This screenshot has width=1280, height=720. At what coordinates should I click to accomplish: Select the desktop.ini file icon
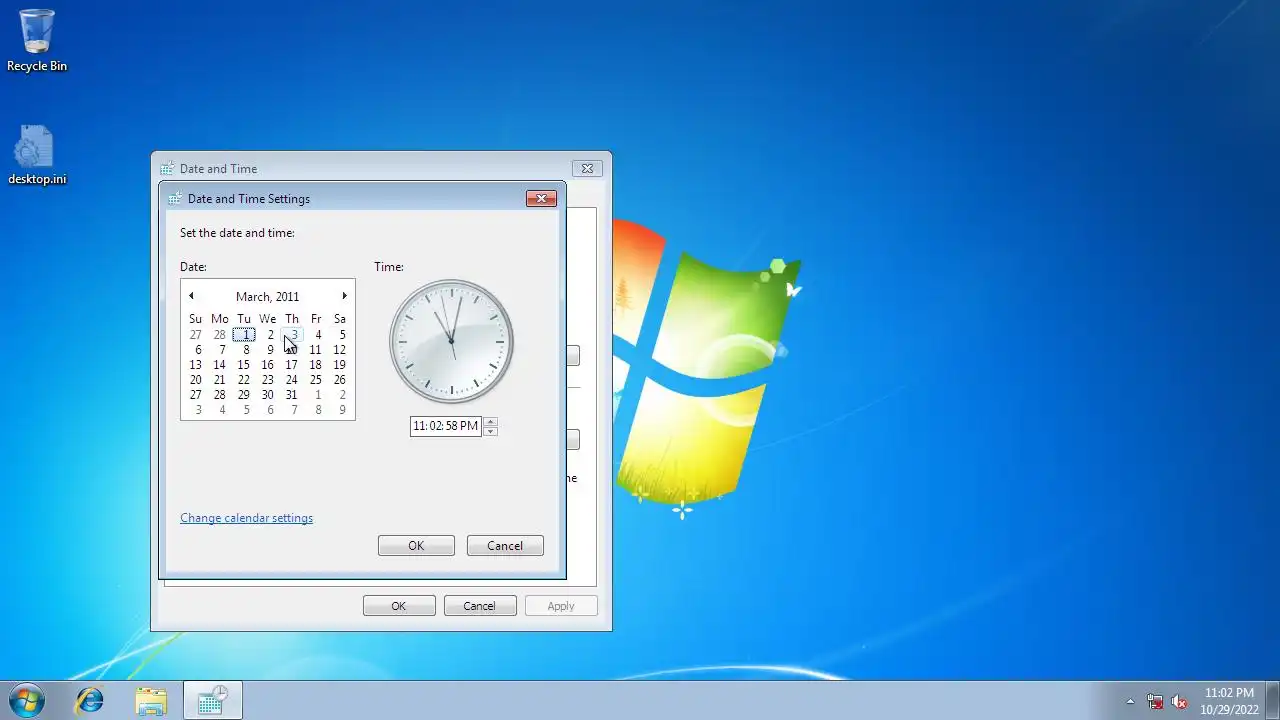[x=37, y=155]
